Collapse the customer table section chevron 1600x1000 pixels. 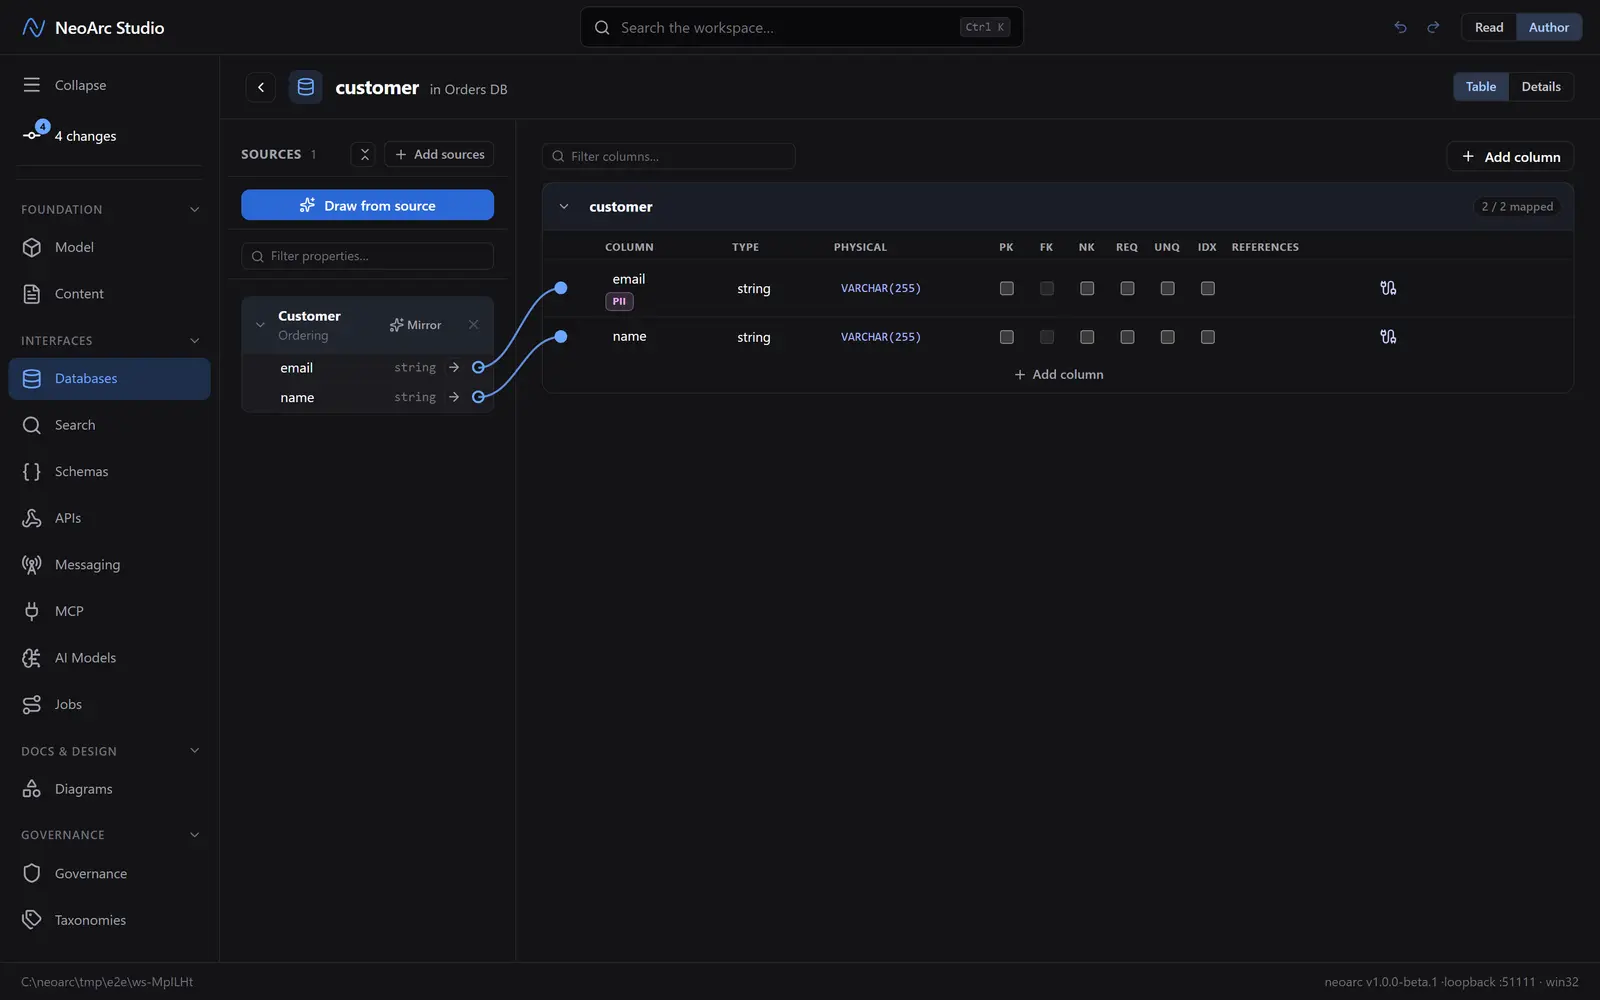click(564, 207)
